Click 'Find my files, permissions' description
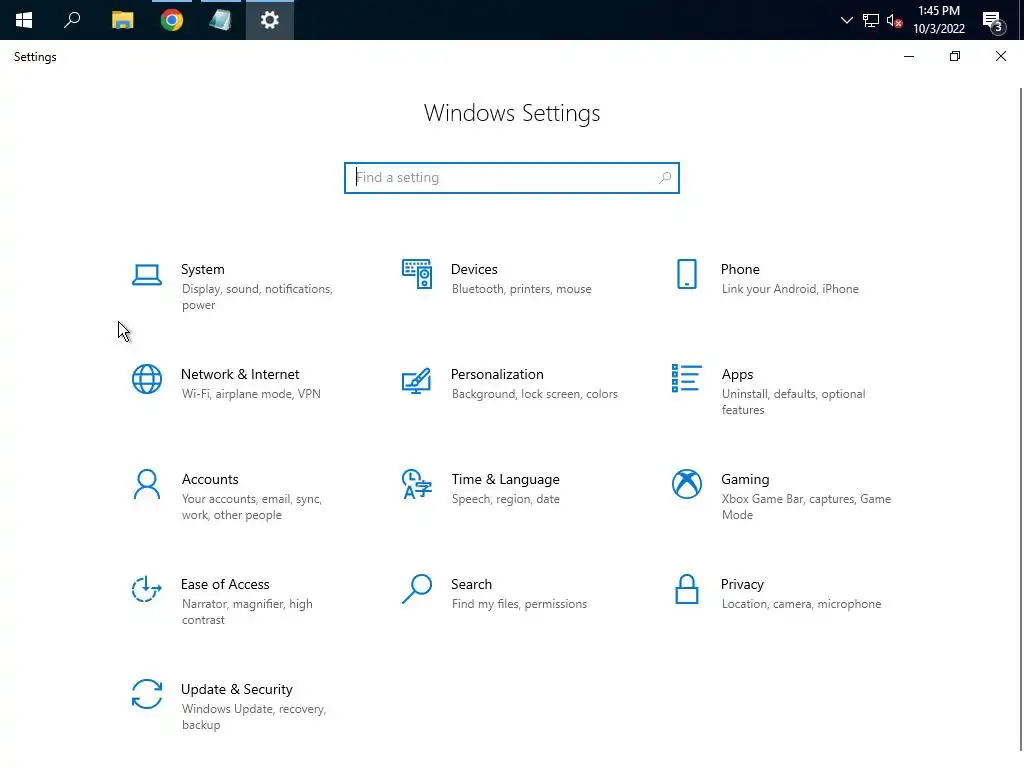 519,604
